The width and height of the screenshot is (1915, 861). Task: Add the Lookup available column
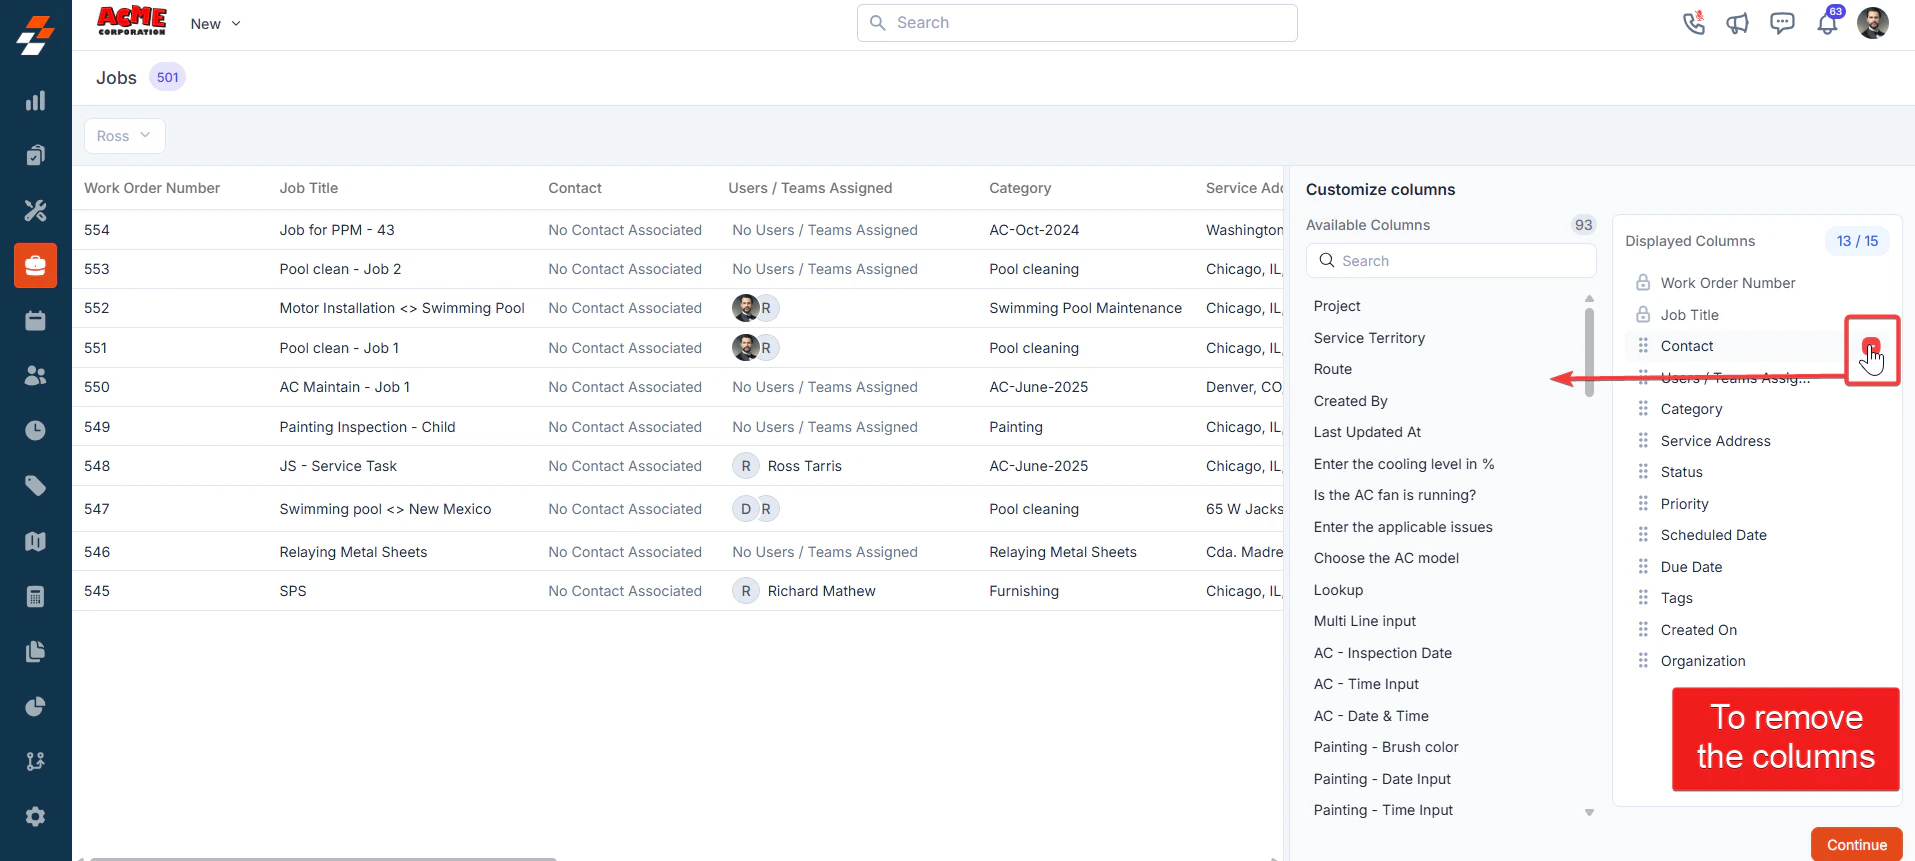(1338, 590)
